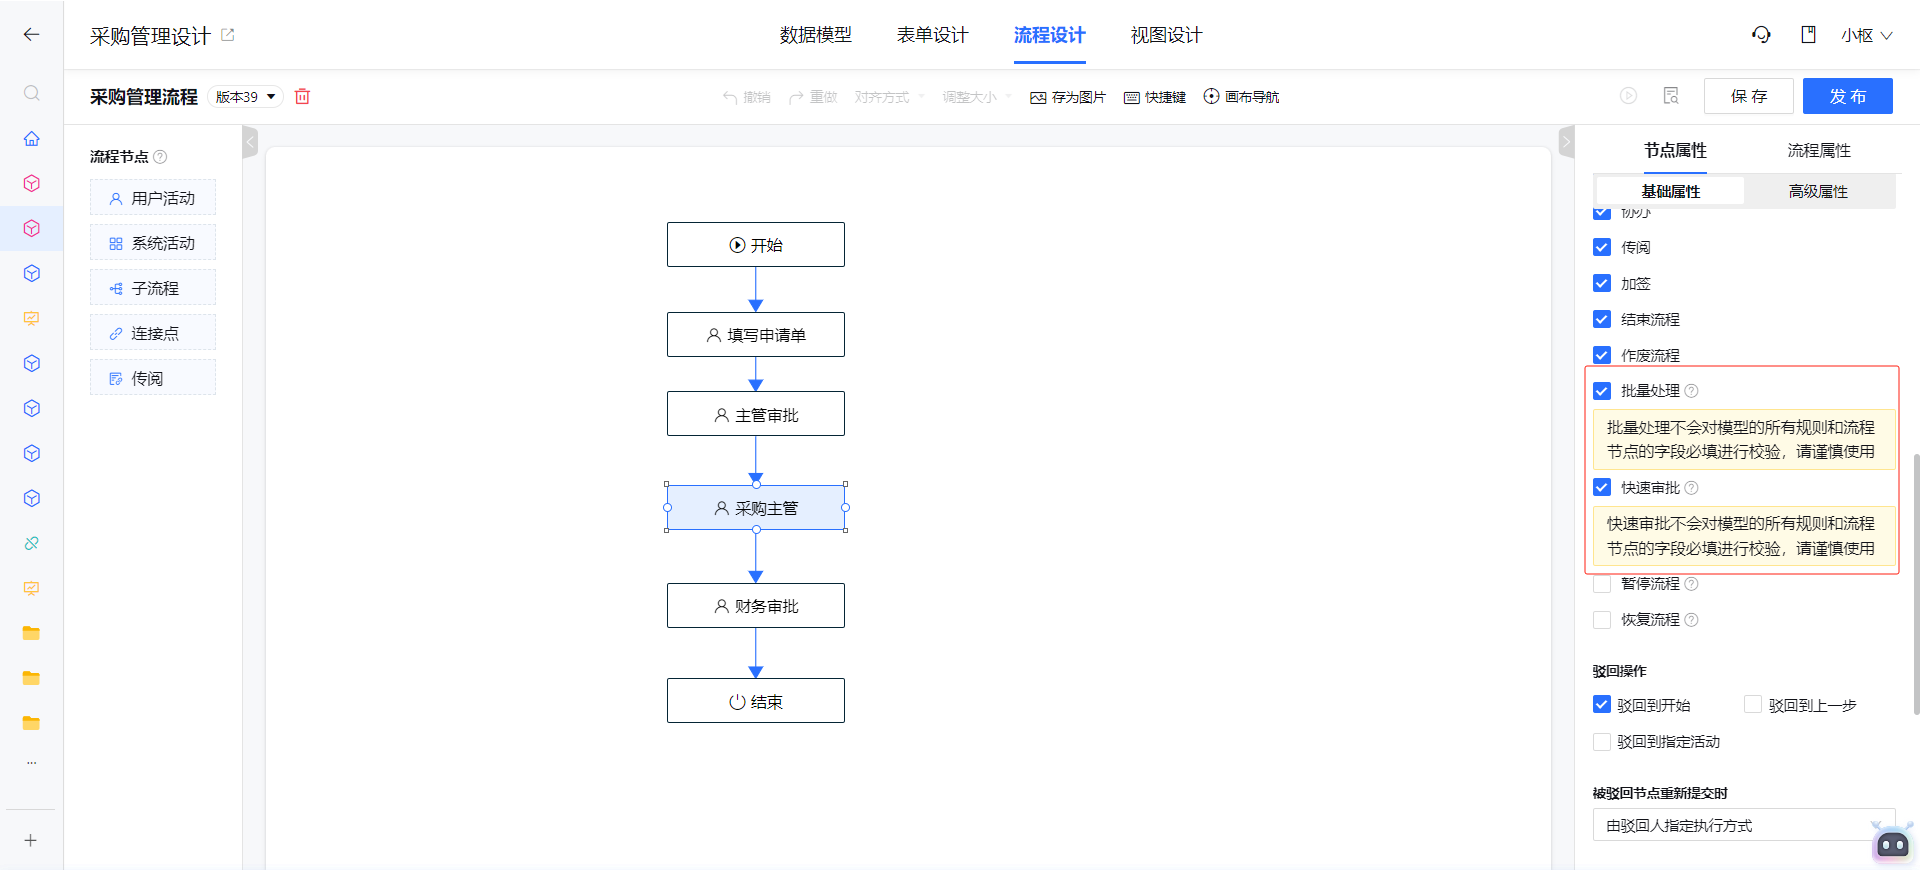Open the 调整大小 resize dropdown
This screenshot has height=870, width=1920.
pos(977,97)
